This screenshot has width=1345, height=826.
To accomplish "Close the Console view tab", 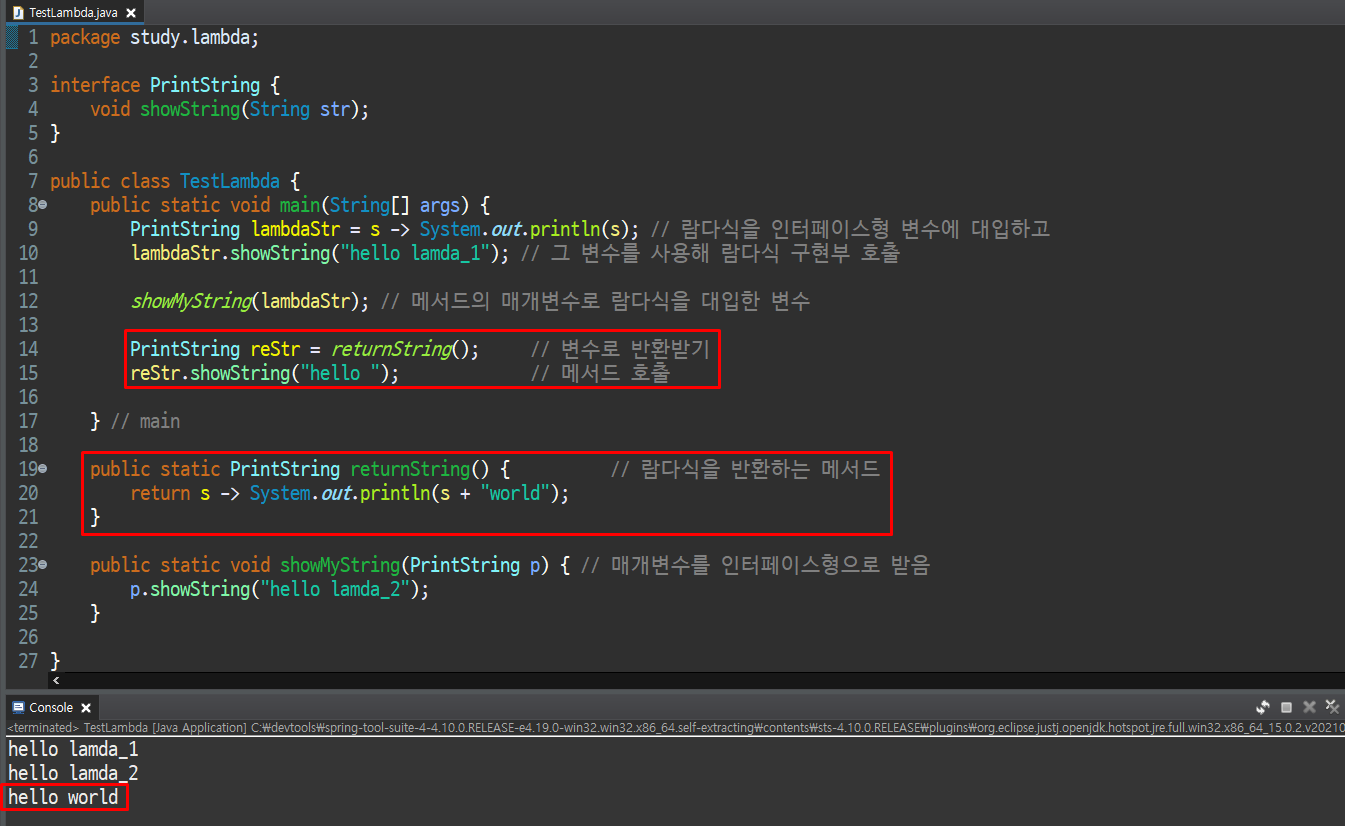I will tap(86, 708).
